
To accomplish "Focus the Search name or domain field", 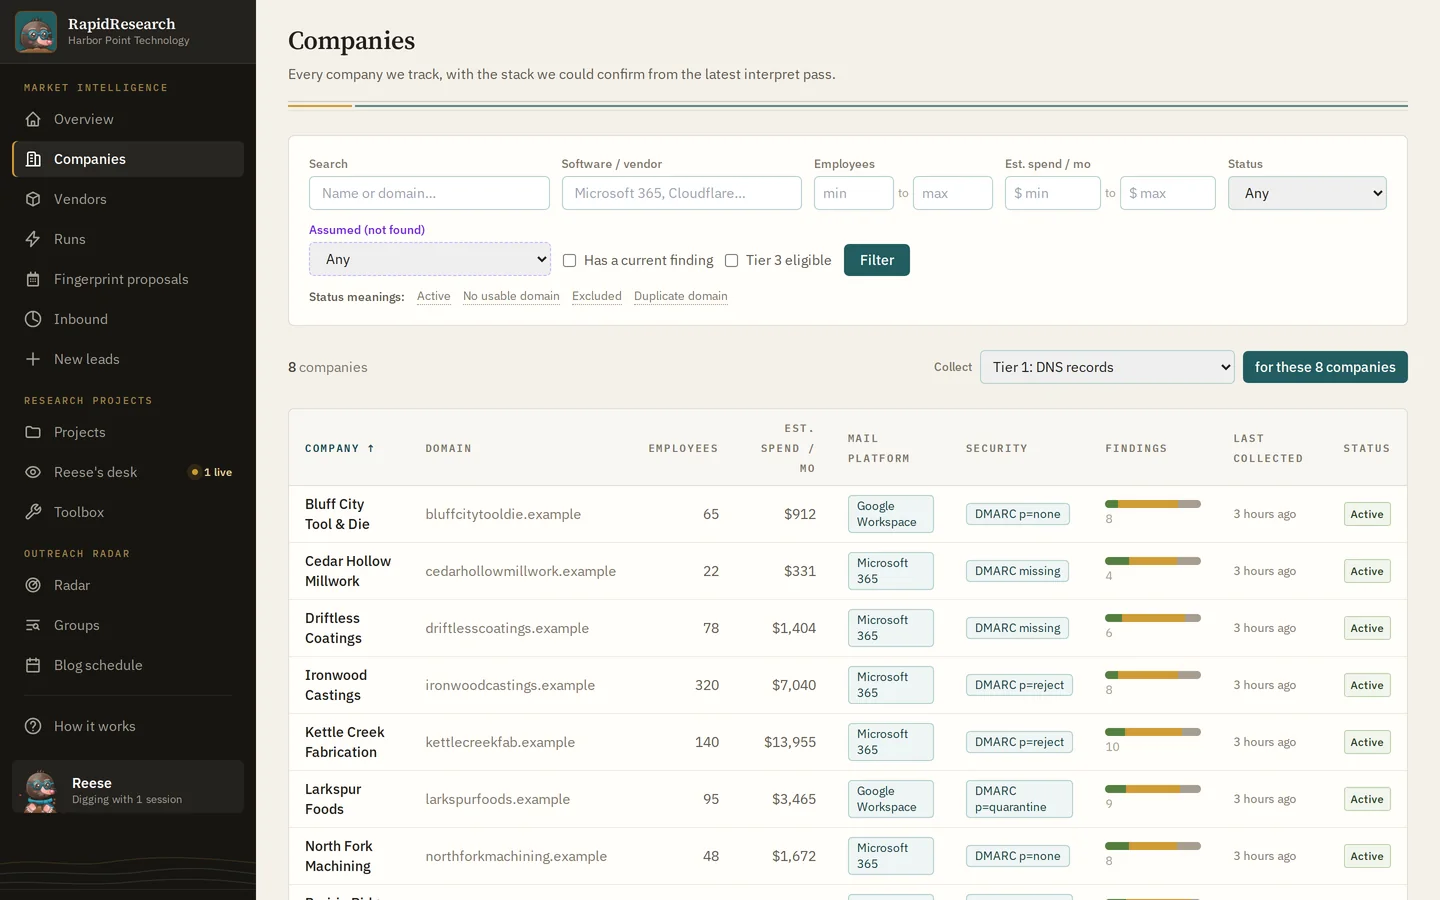I will 429,193.
